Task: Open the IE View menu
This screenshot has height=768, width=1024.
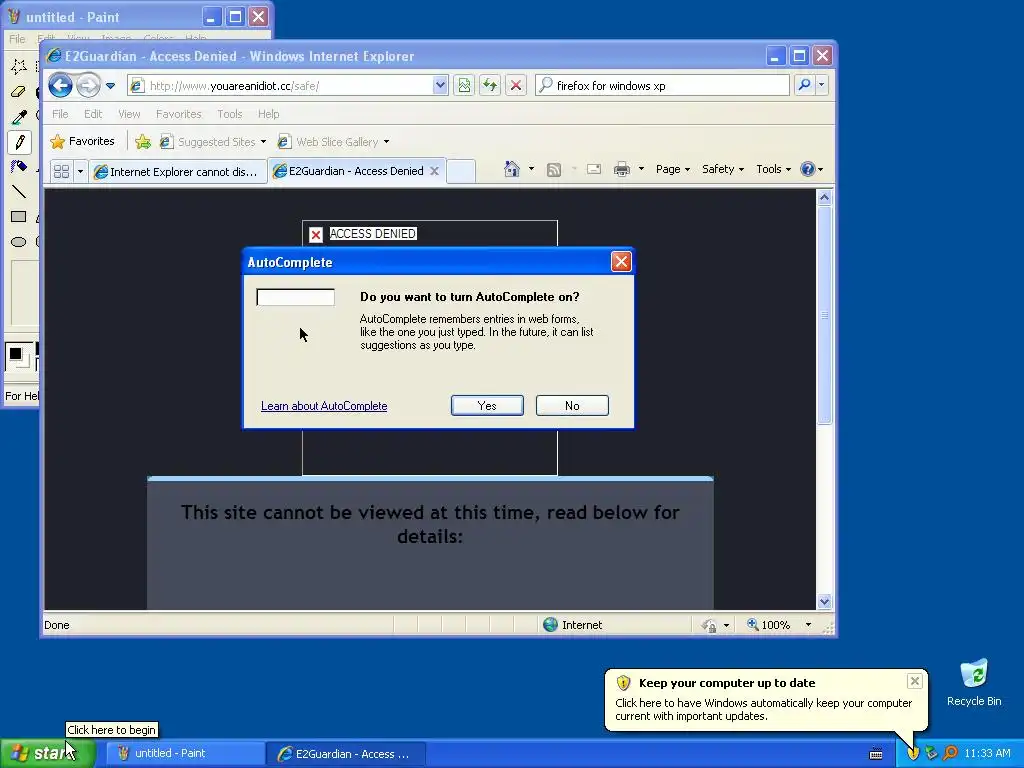Action: coord(129,114)
